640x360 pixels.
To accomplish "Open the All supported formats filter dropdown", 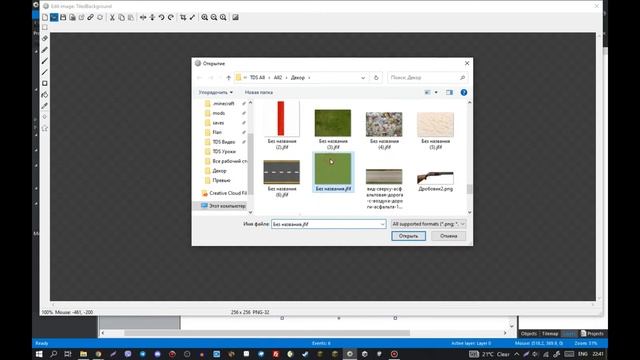I will click(x=428, y=224).
